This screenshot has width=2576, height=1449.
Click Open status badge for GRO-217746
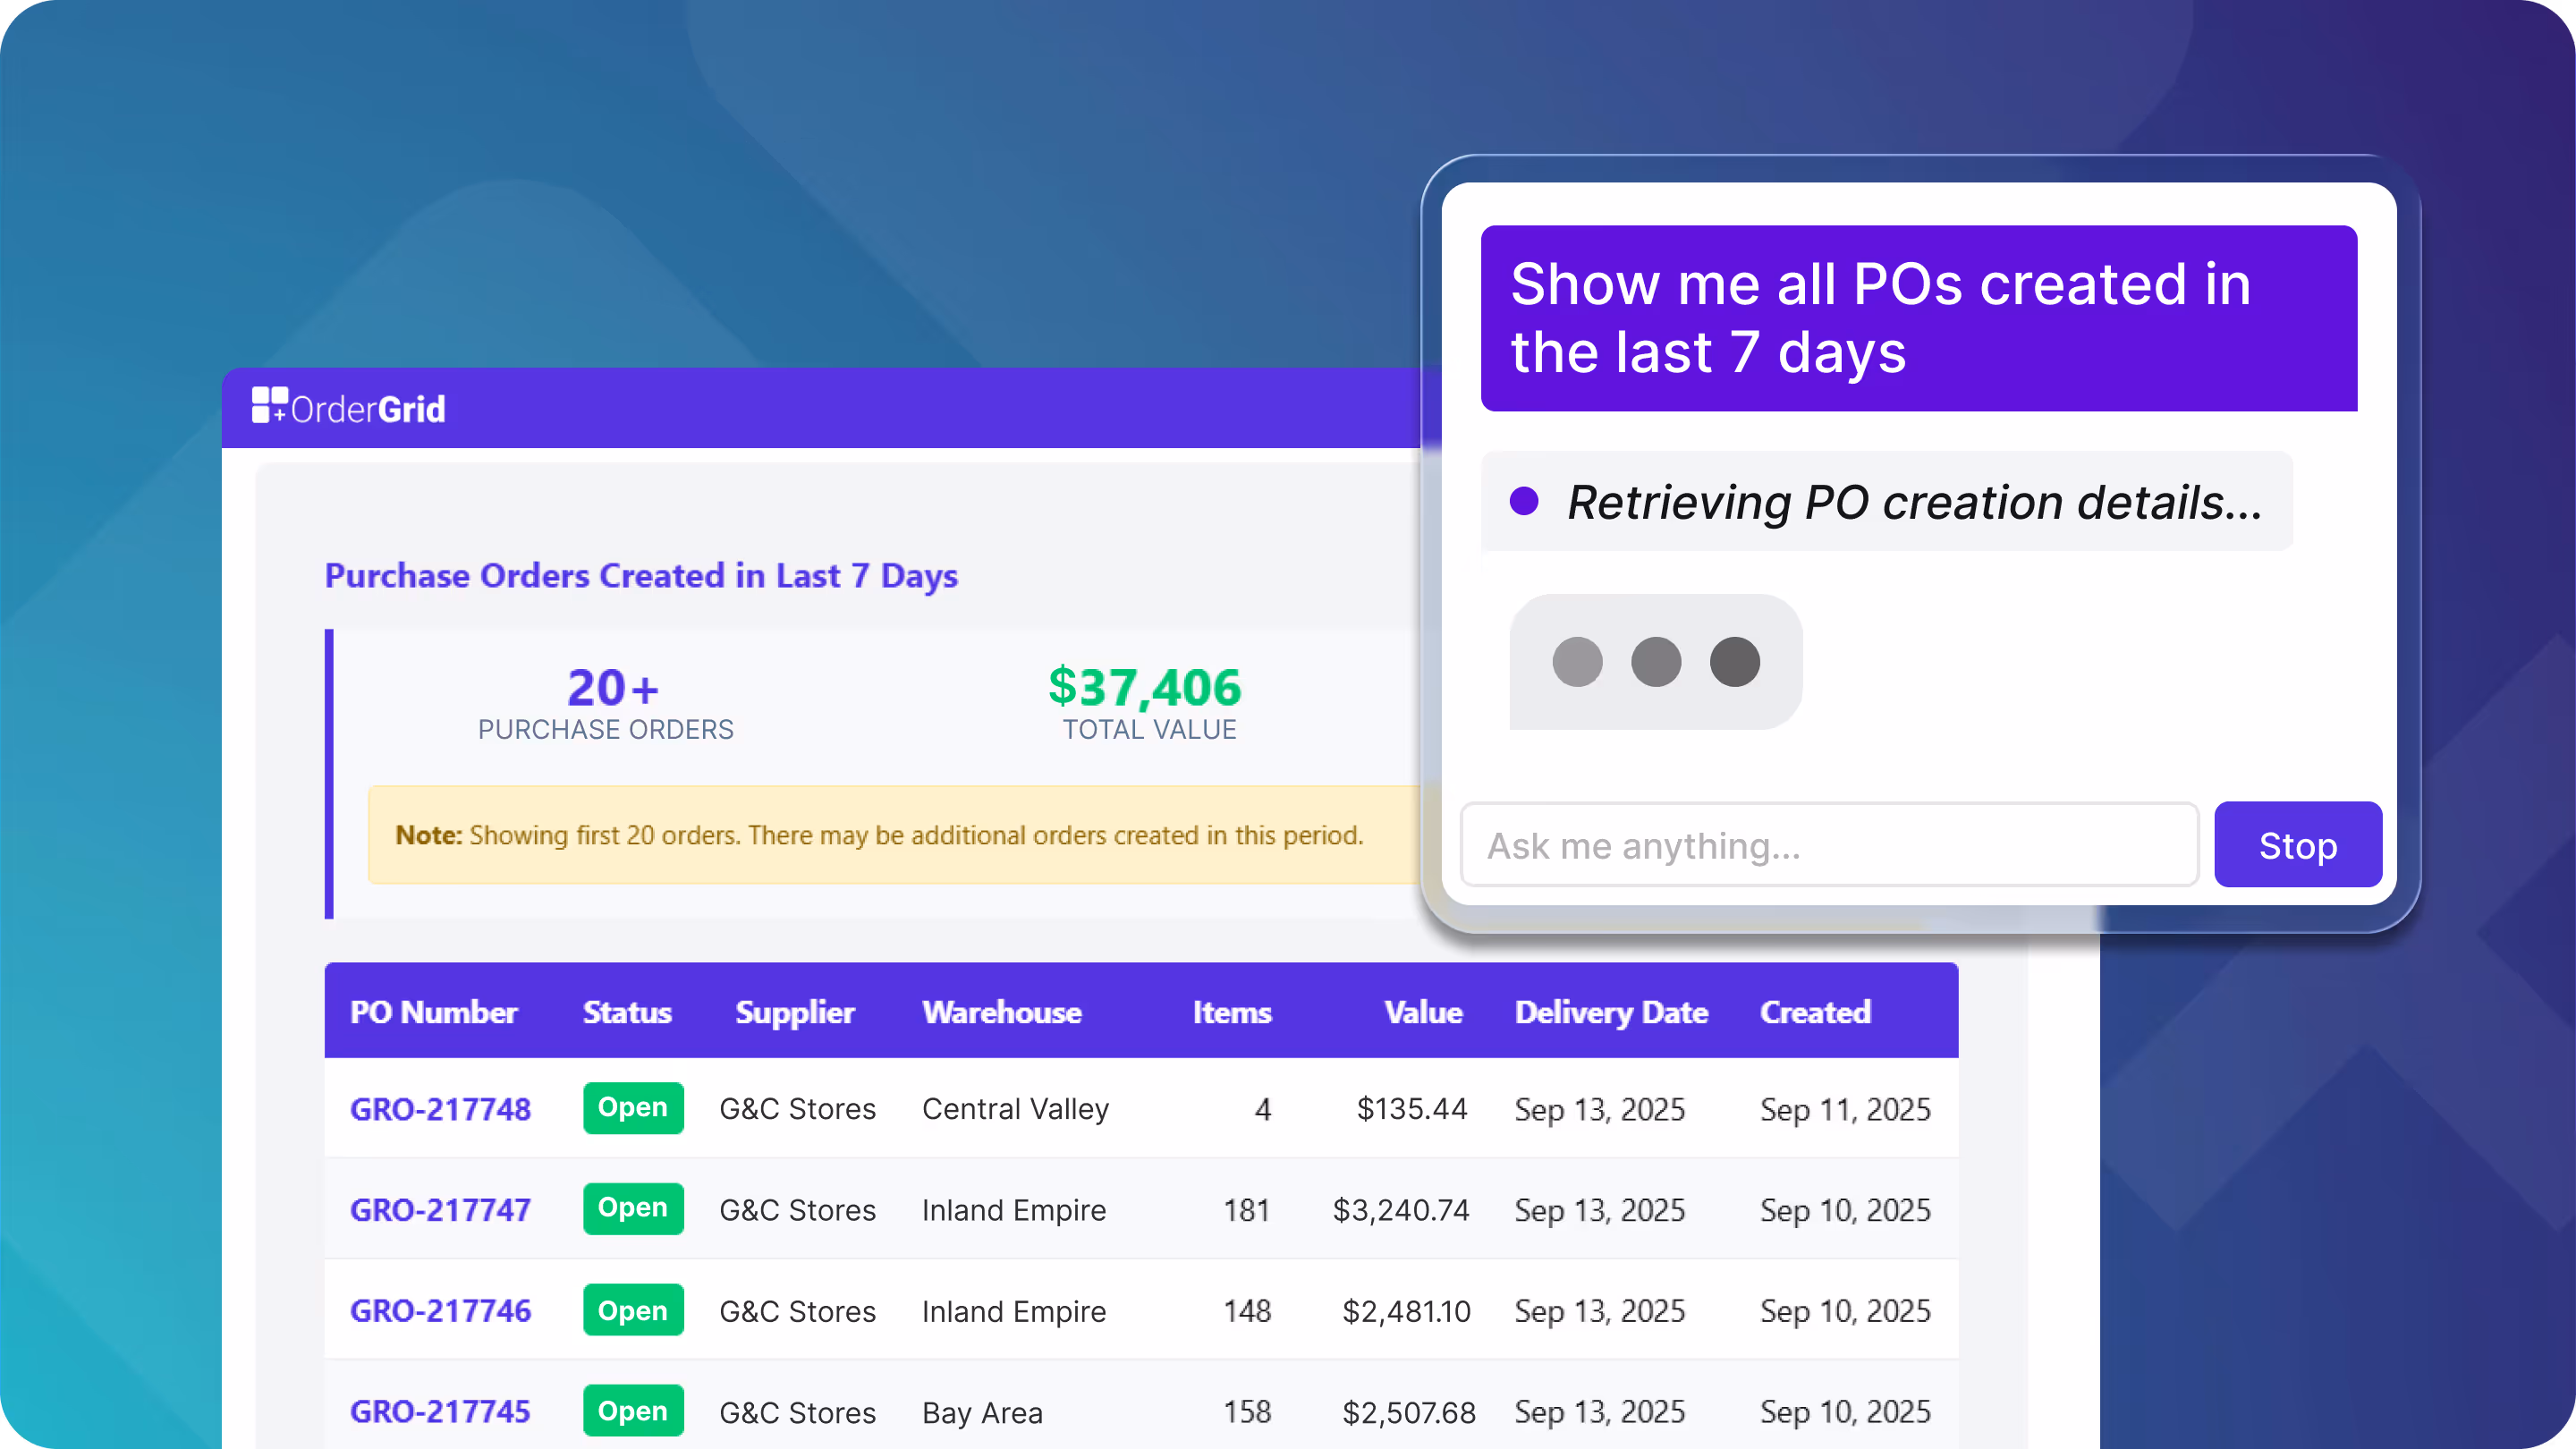(x=633, y=1310)
